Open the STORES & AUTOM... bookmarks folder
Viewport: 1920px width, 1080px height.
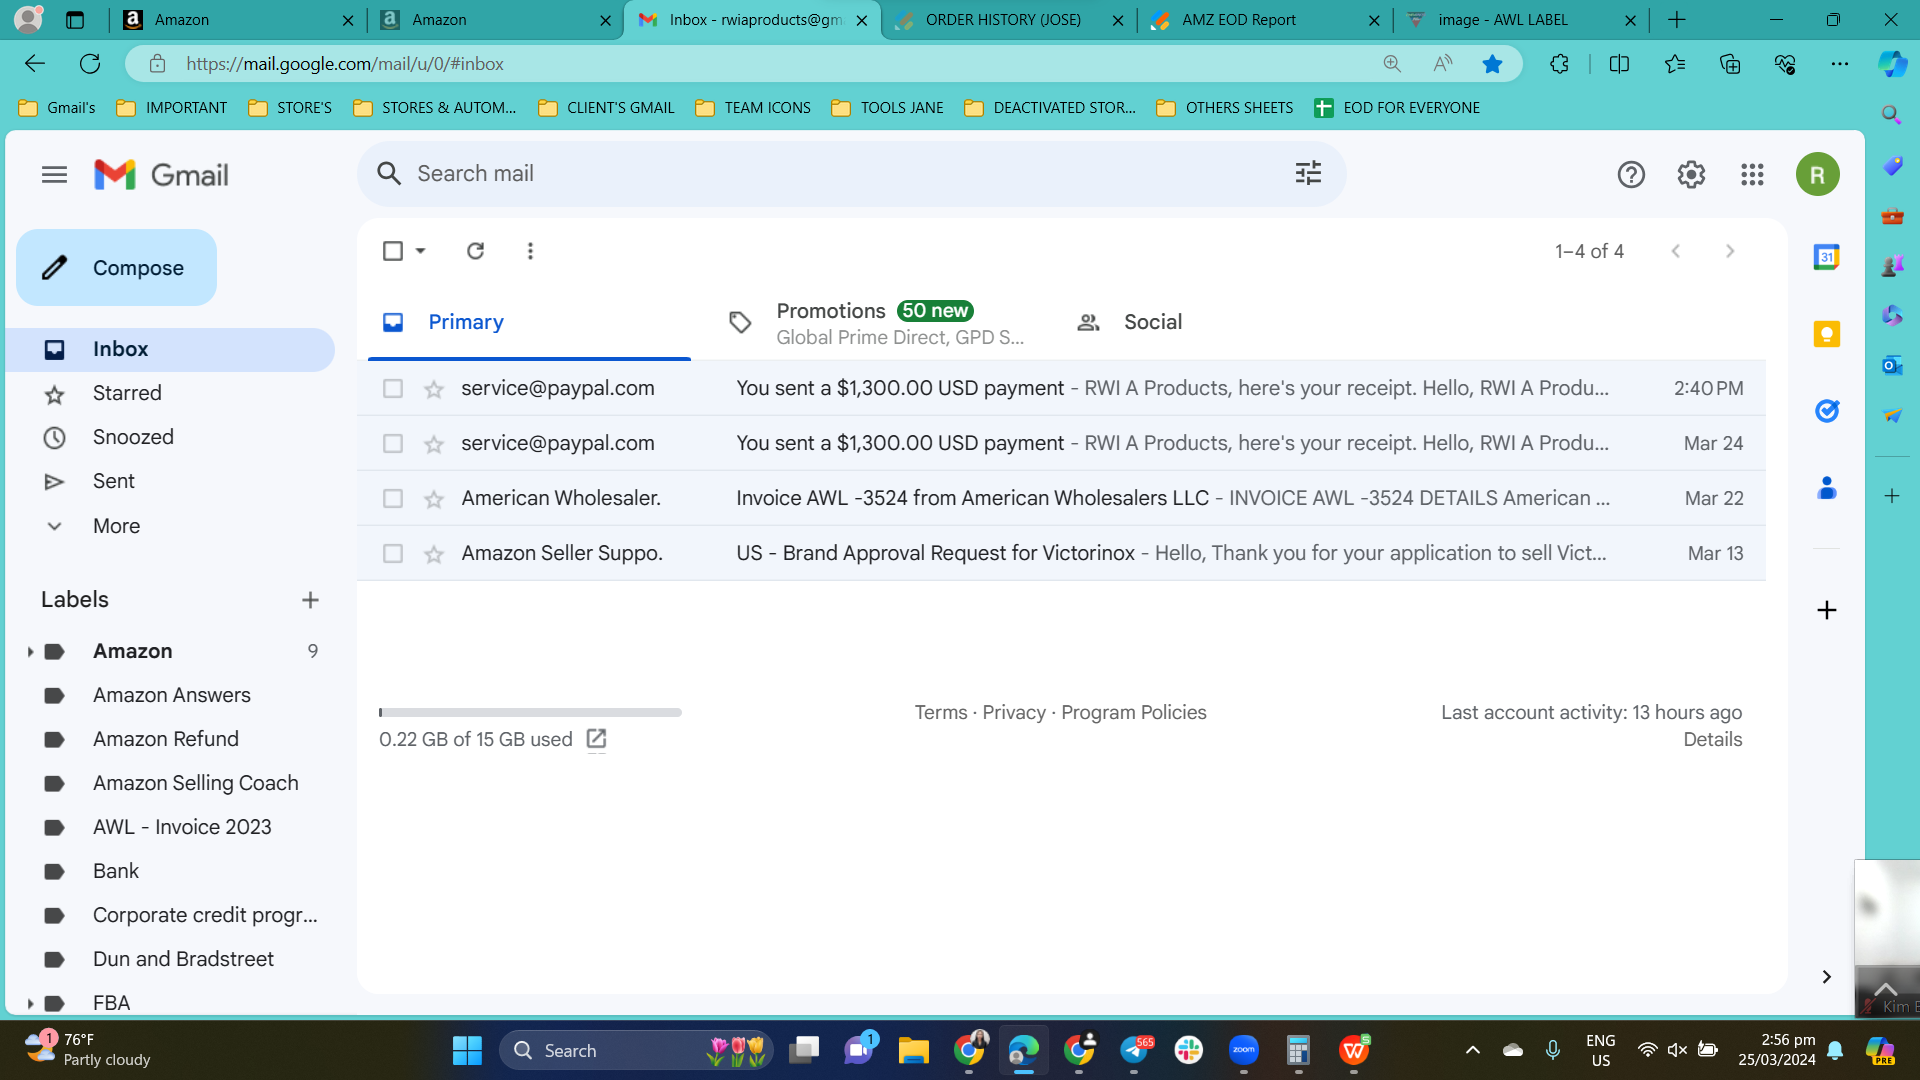click(435, 108)
